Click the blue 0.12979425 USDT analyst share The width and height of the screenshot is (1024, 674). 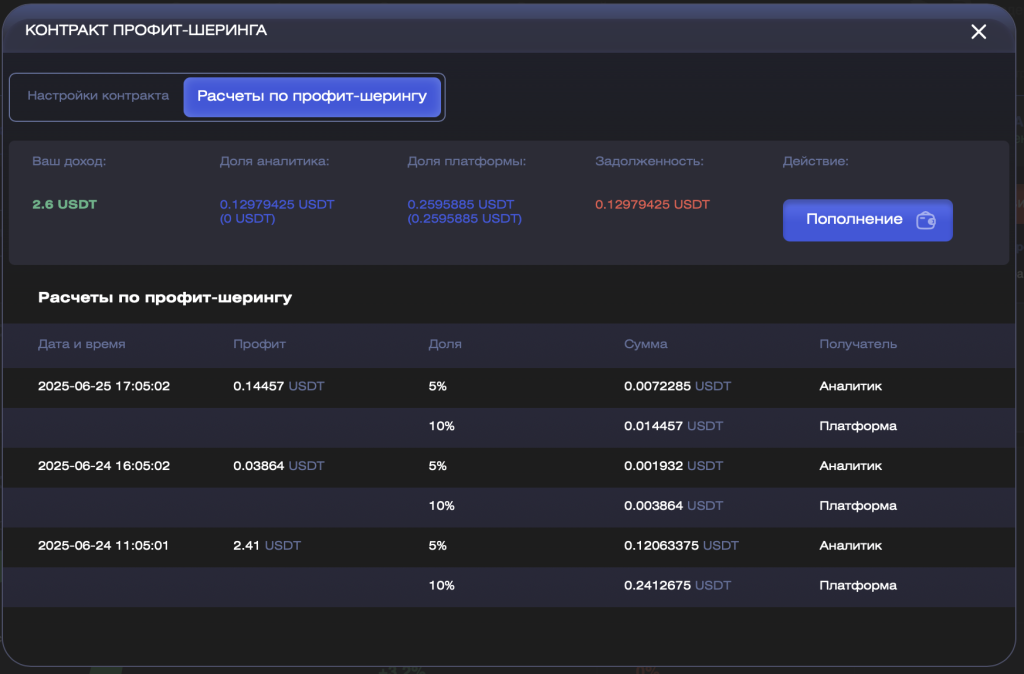point(277,204)
